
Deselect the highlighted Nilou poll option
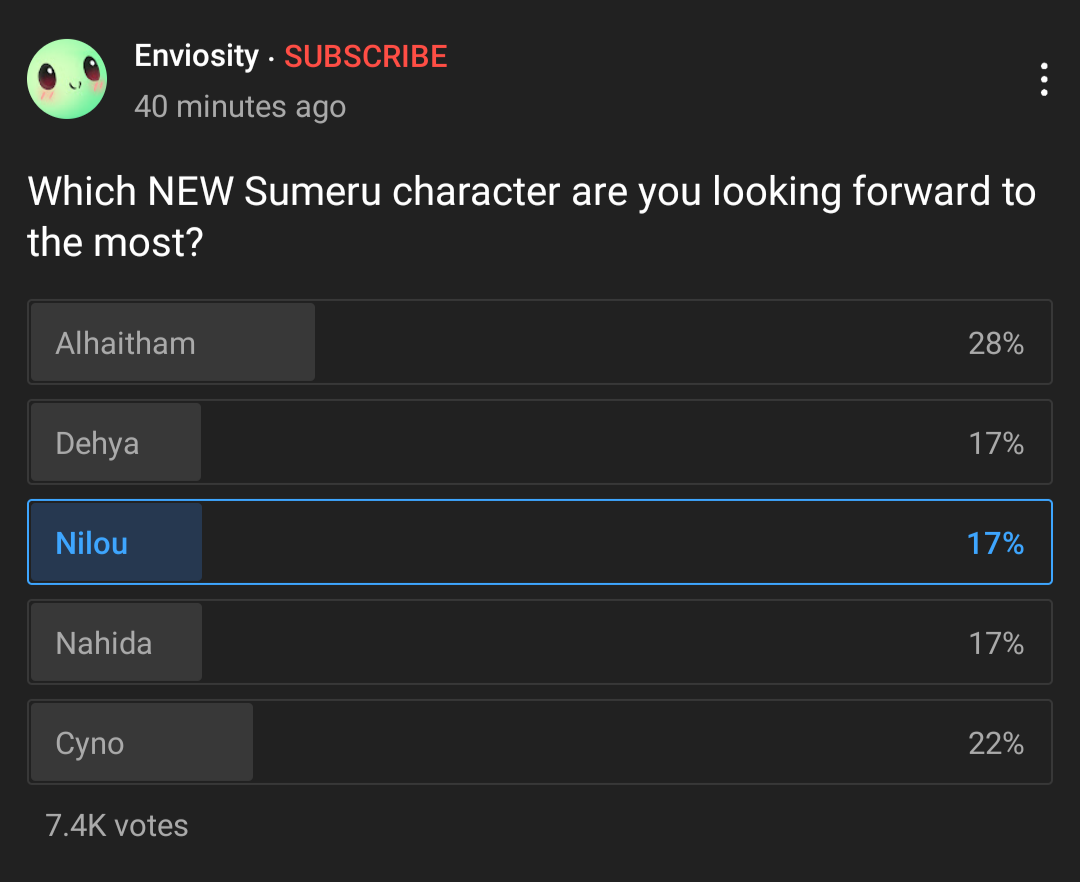point(540,542)
